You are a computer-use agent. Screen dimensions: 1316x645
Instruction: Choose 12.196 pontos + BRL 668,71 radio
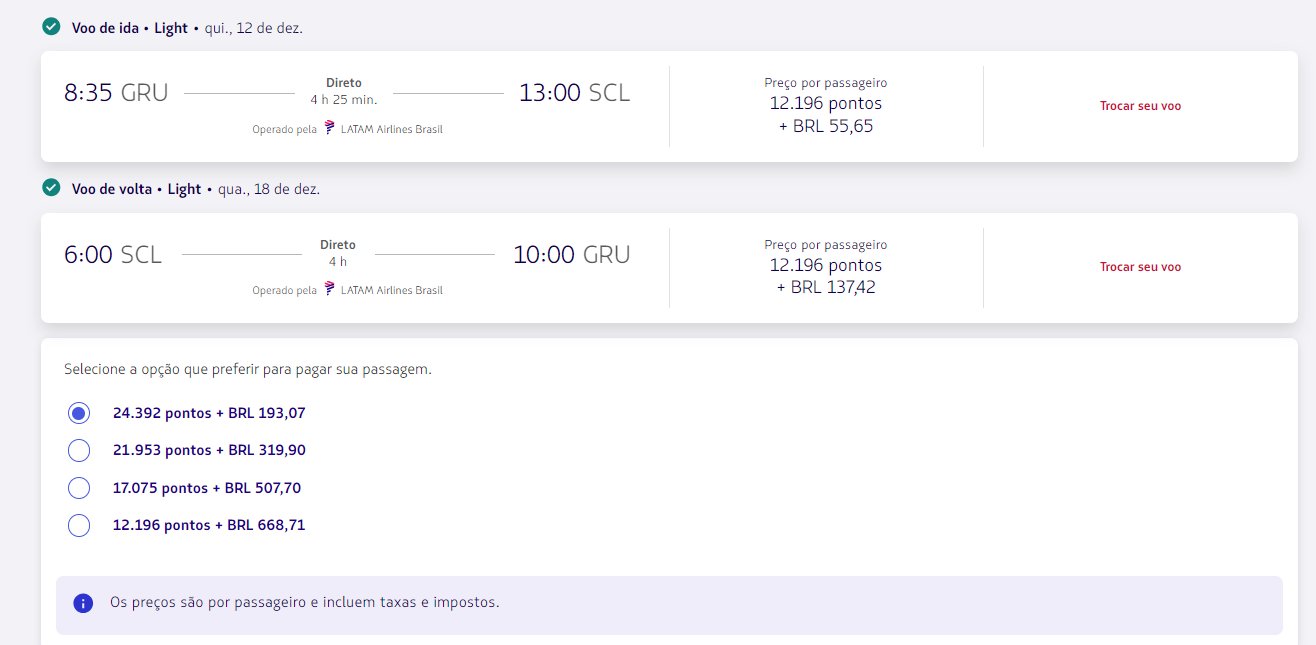click(x=79, y=525)
